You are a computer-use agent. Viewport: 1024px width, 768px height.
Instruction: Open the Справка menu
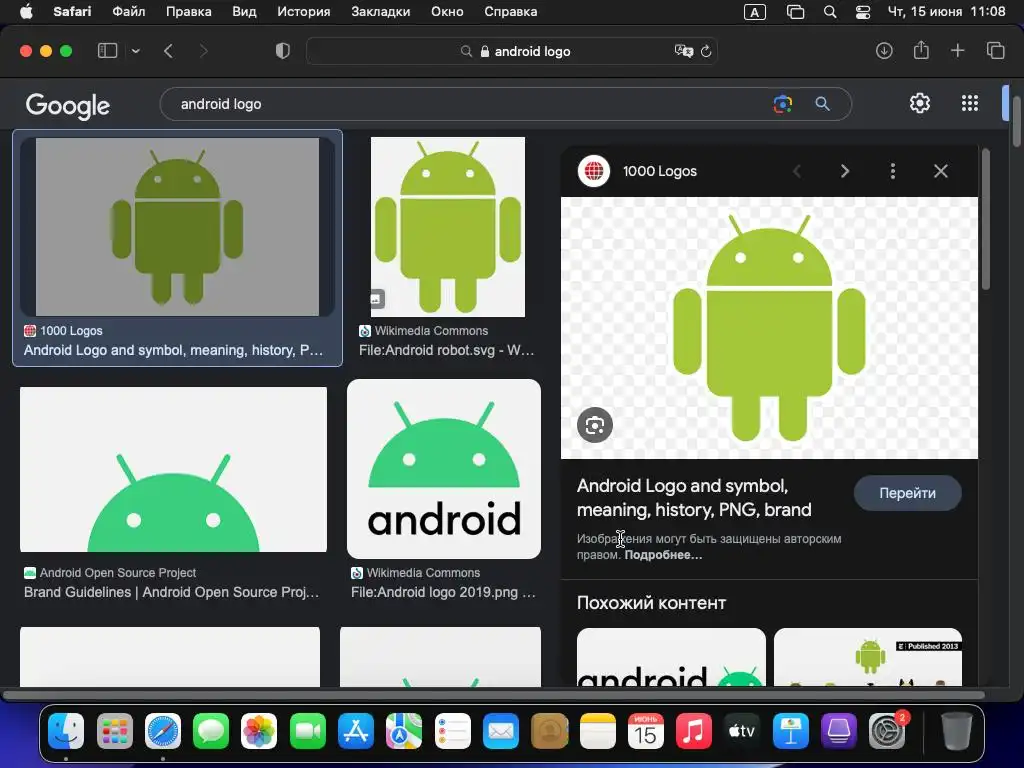pos(511,12)
